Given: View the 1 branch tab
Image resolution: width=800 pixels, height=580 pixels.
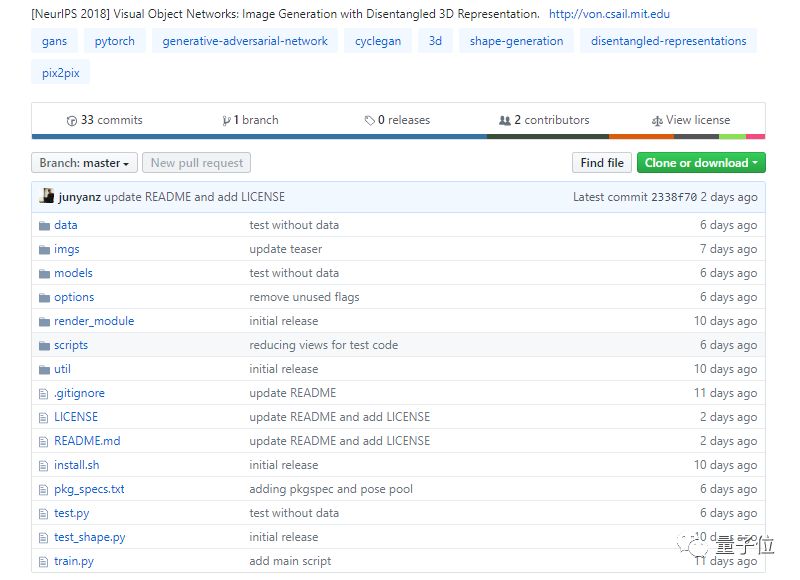Looking at the screenshot, I should pyautogui.click(x=251, y=120).
